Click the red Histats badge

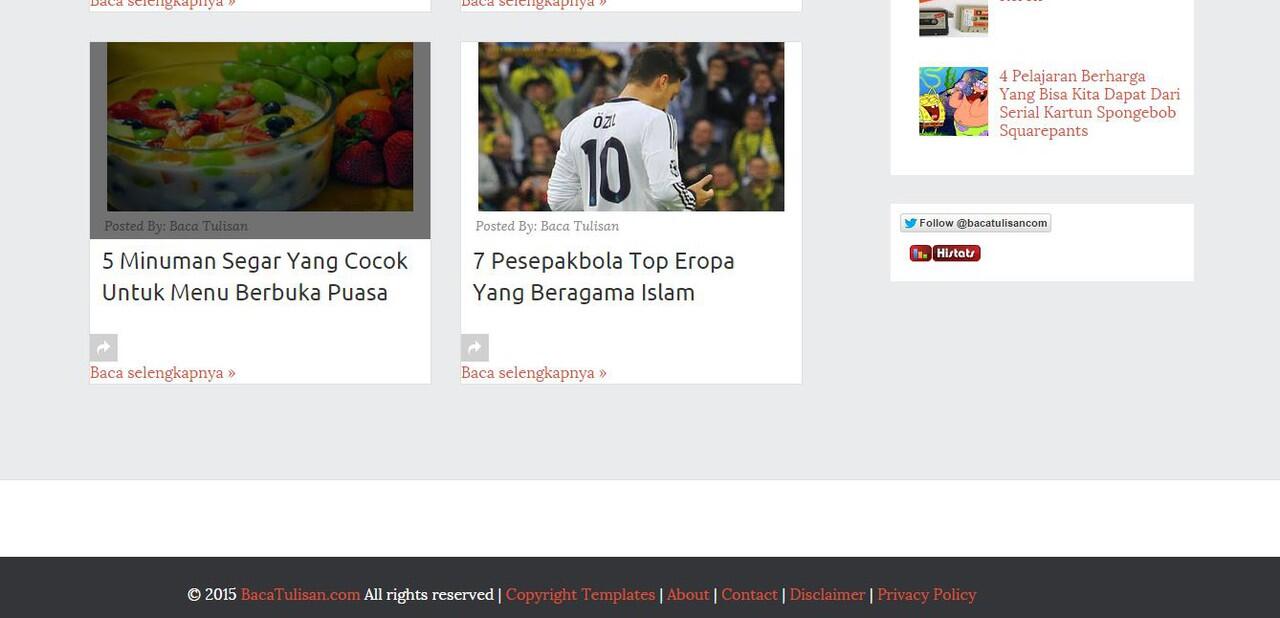957,253
